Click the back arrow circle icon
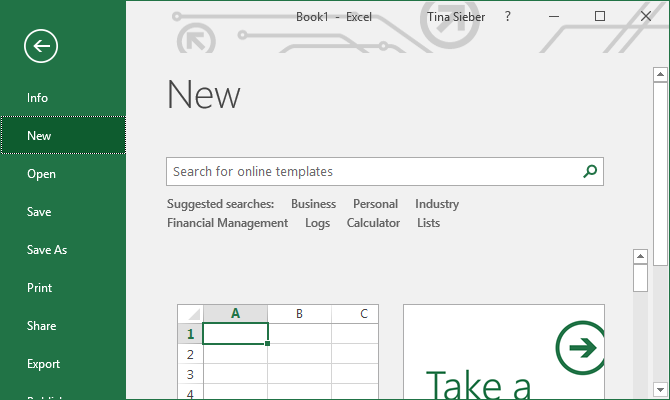The width and height of the screenshot is (670, 400). [41, 46]
